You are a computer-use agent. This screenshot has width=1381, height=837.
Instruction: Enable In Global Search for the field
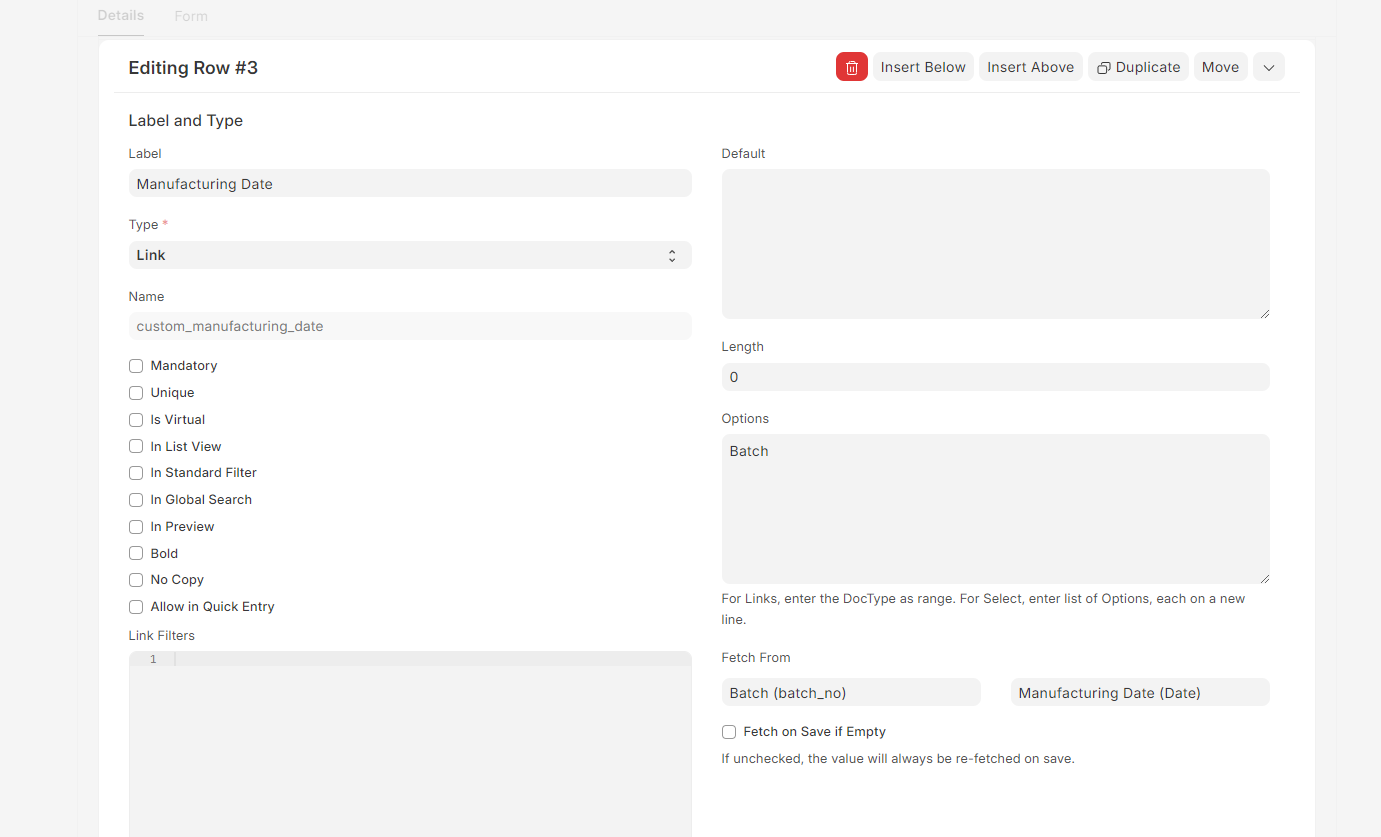[136, 499]
